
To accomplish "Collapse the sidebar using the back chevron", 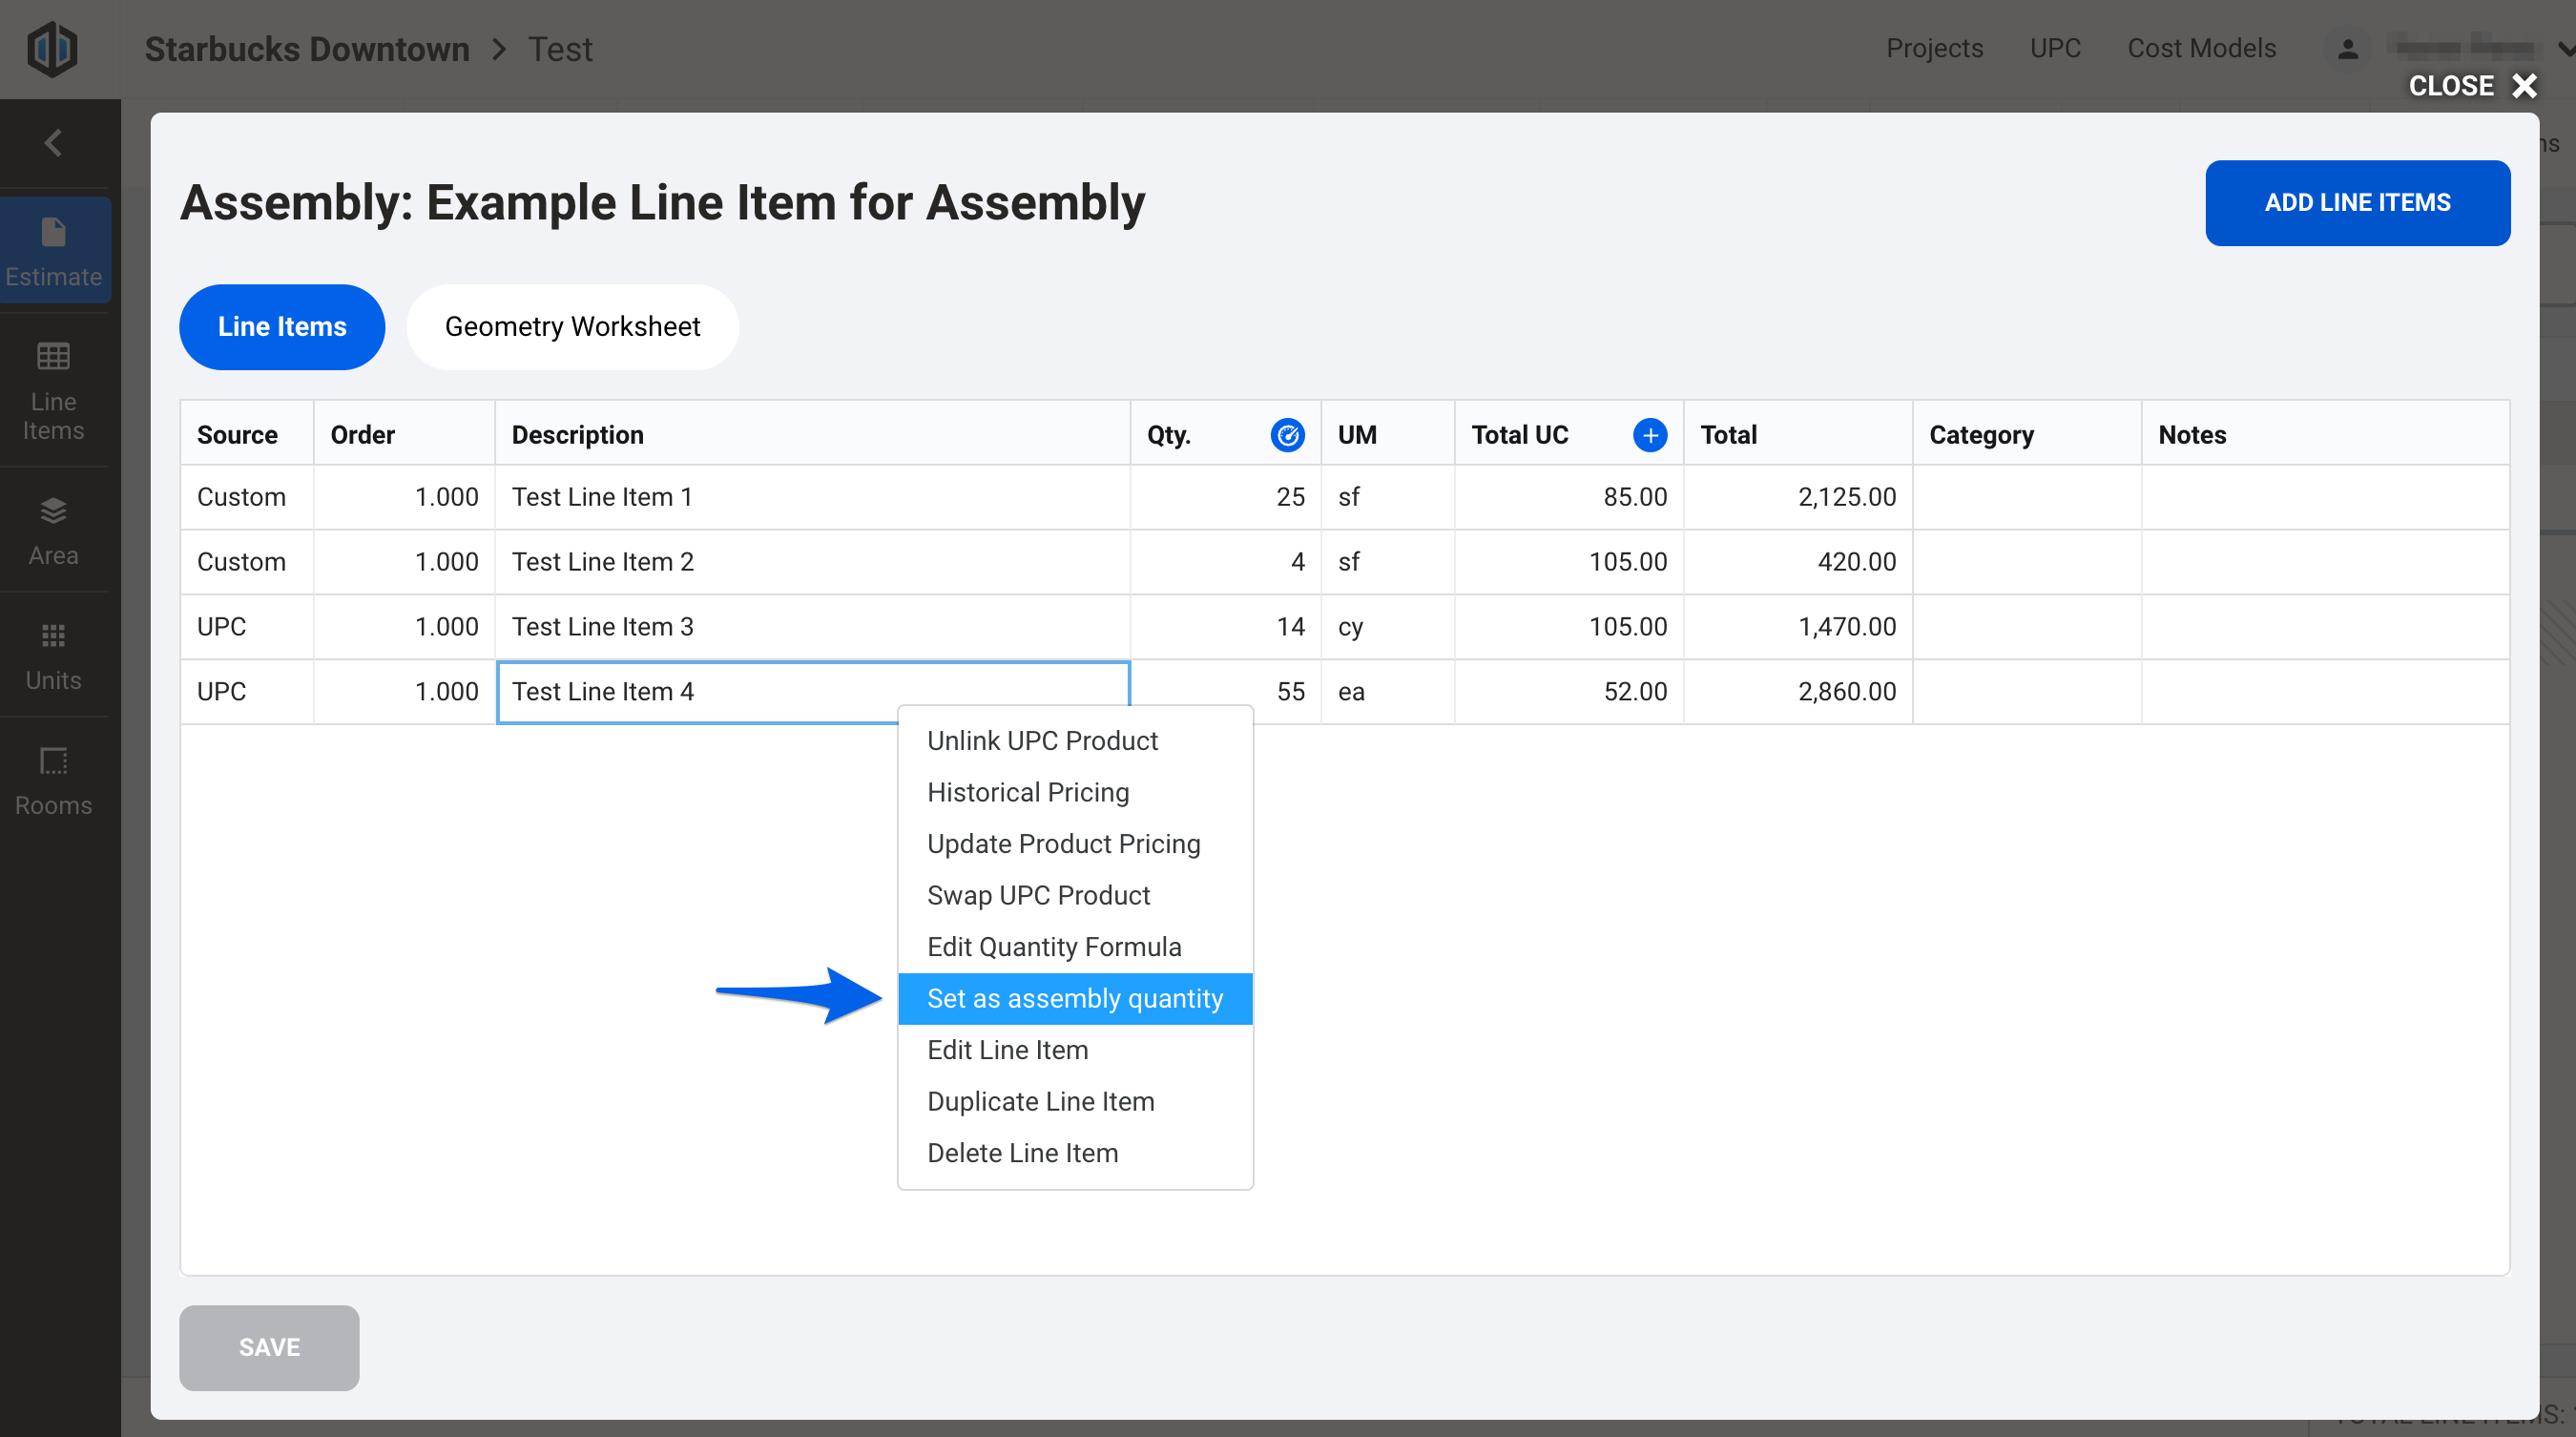I will 52,142.
